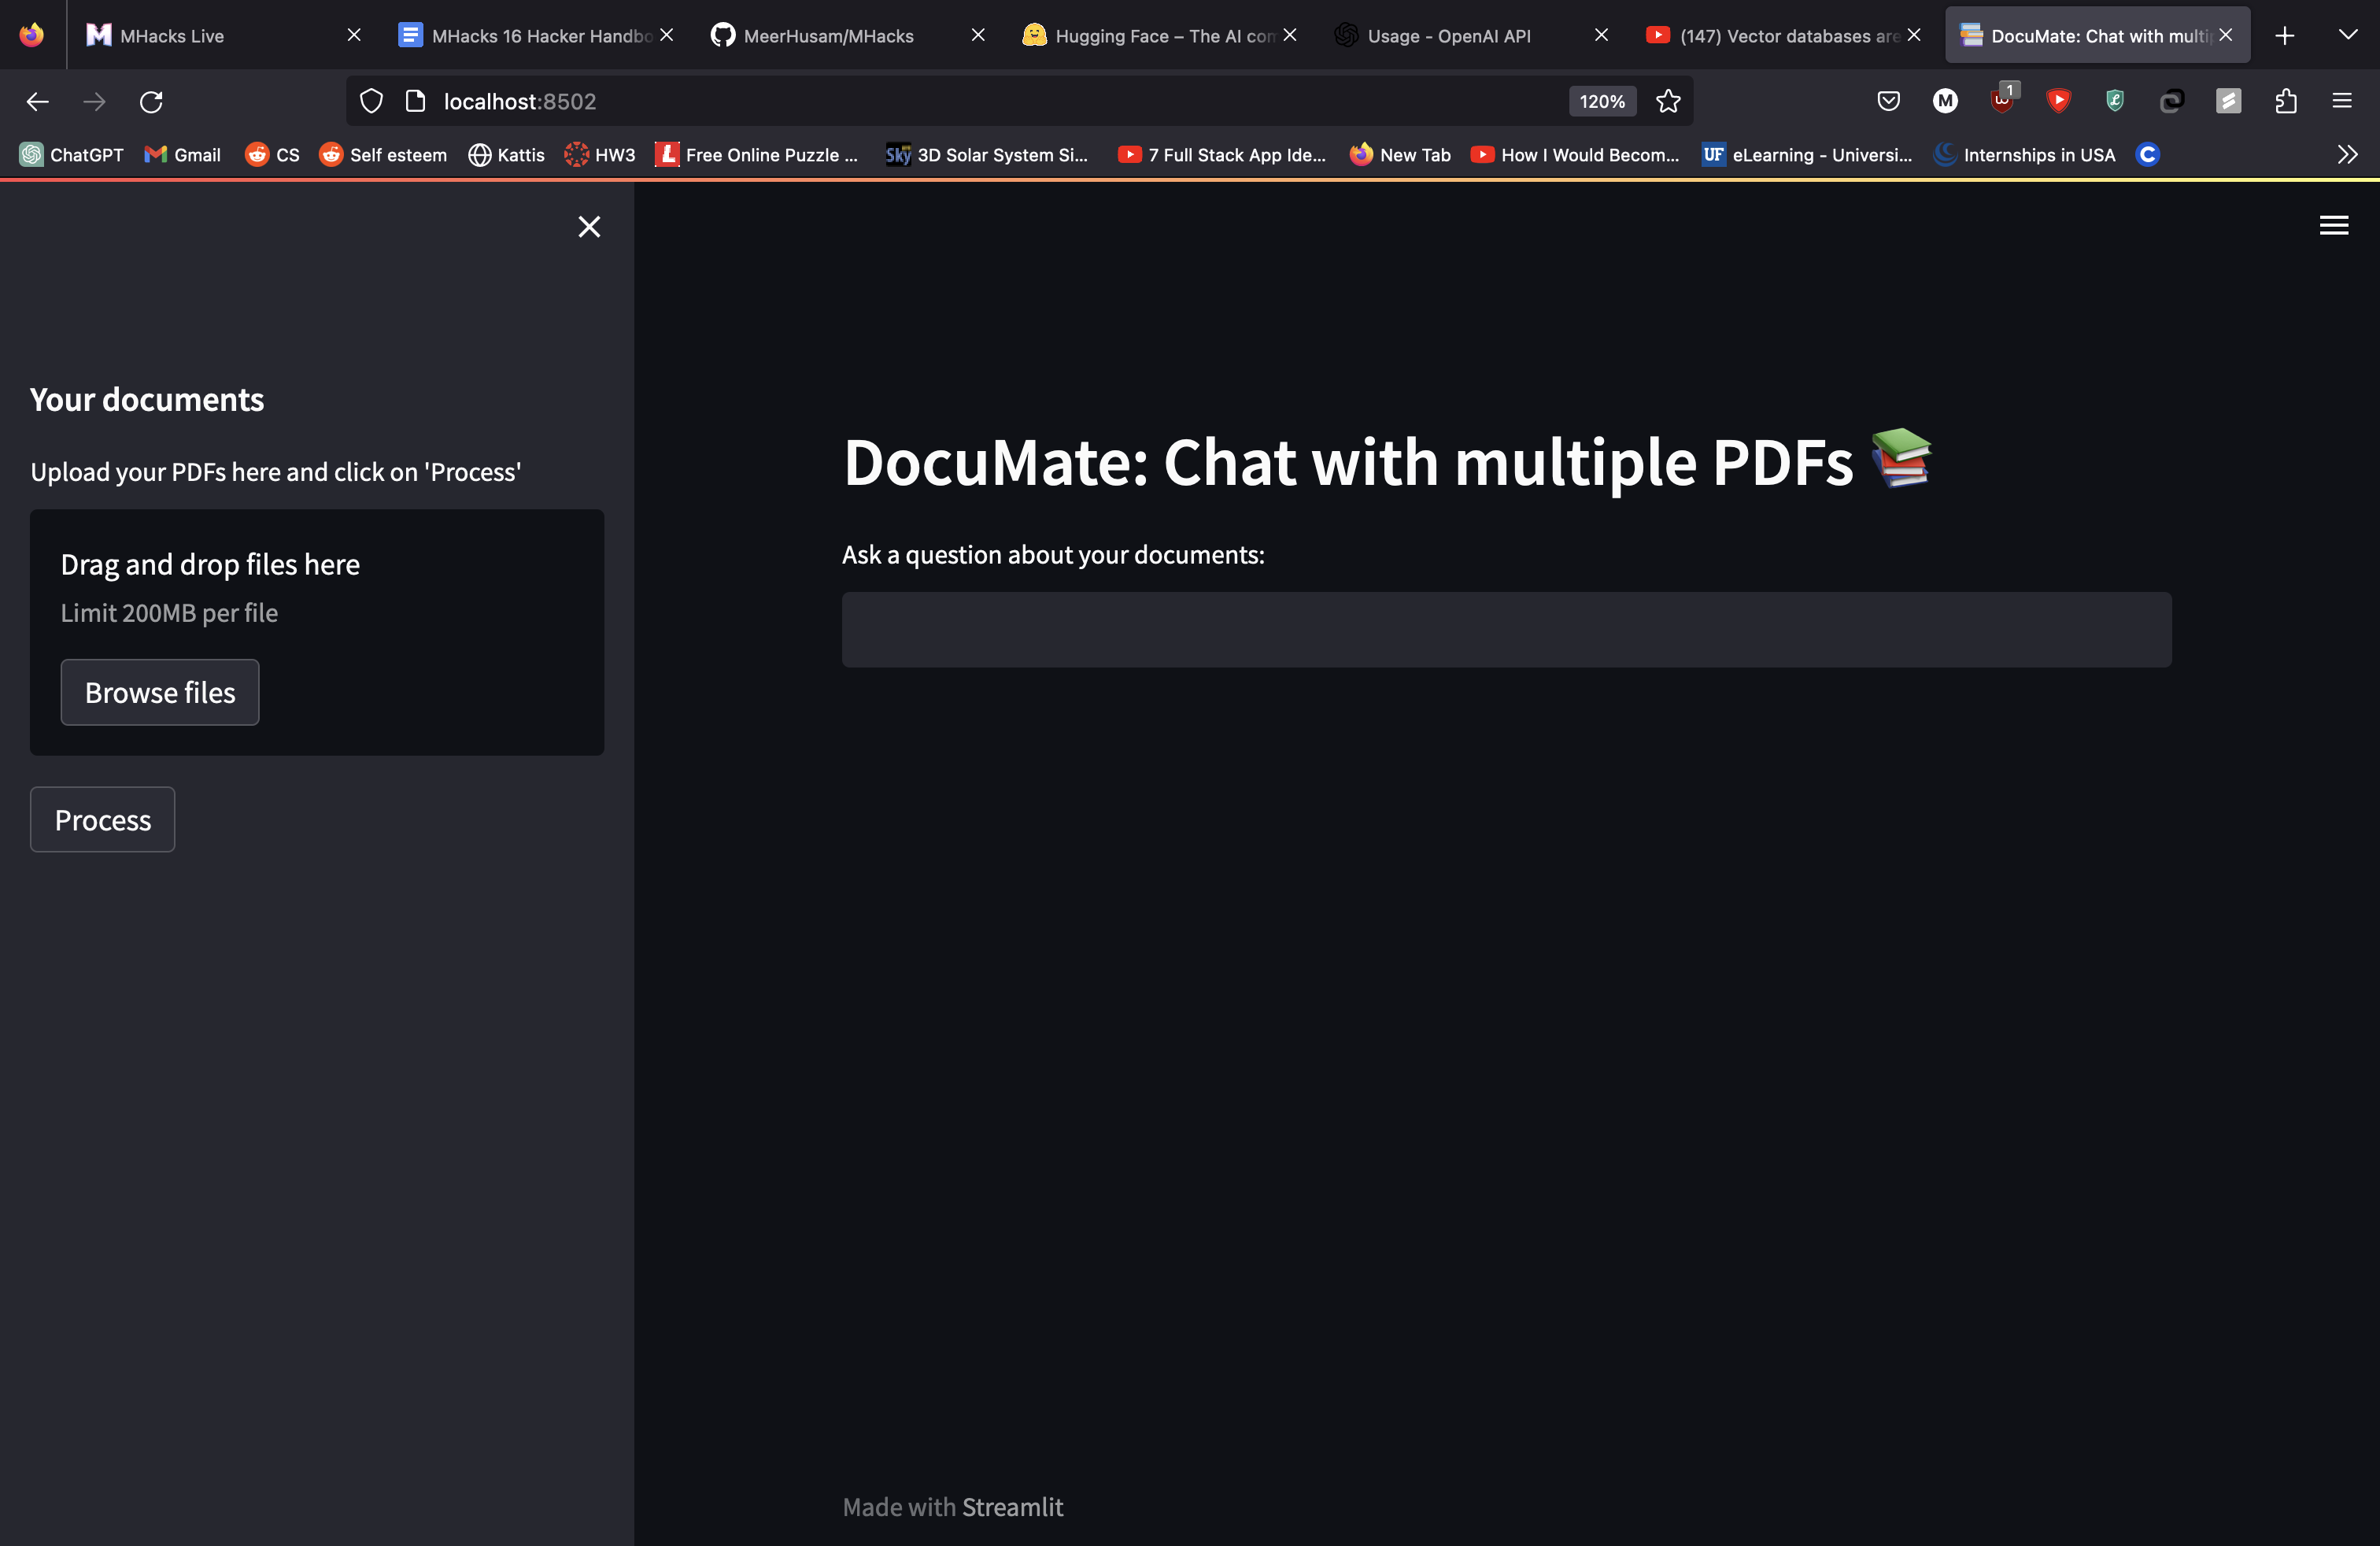The image size is (2380, 1546).
Task: Switch to the Usage - OpenAI API tab
Action: coord(1448,36)
